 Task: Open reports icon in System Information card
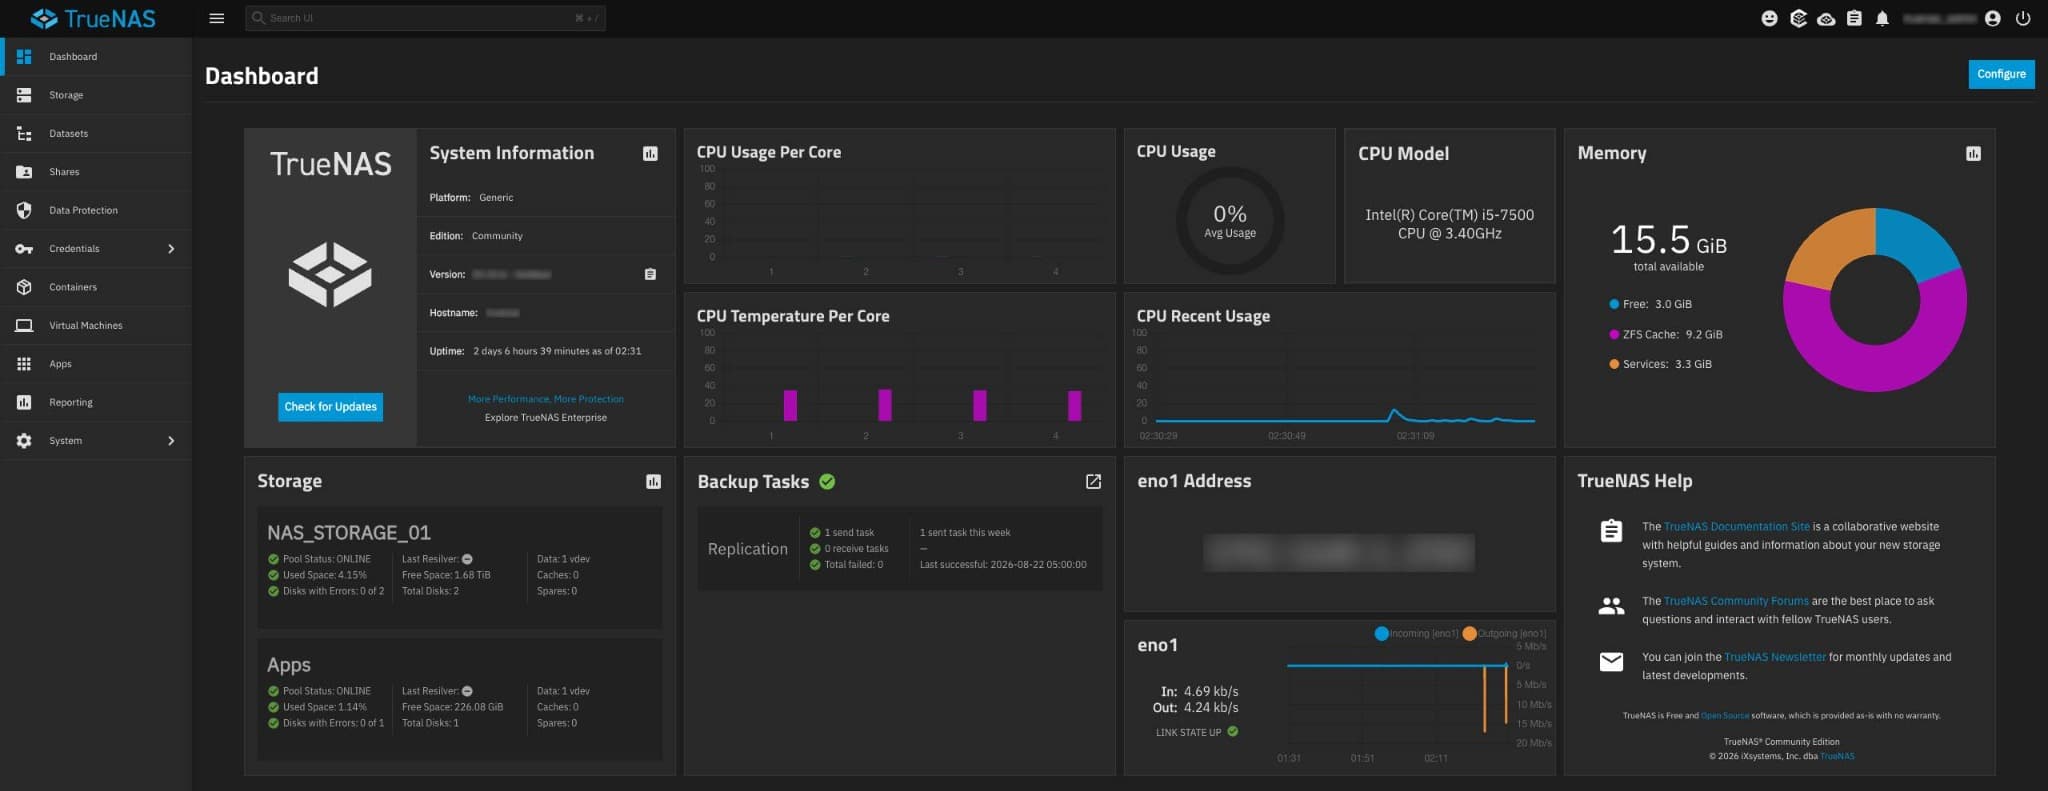click(650, 154)
